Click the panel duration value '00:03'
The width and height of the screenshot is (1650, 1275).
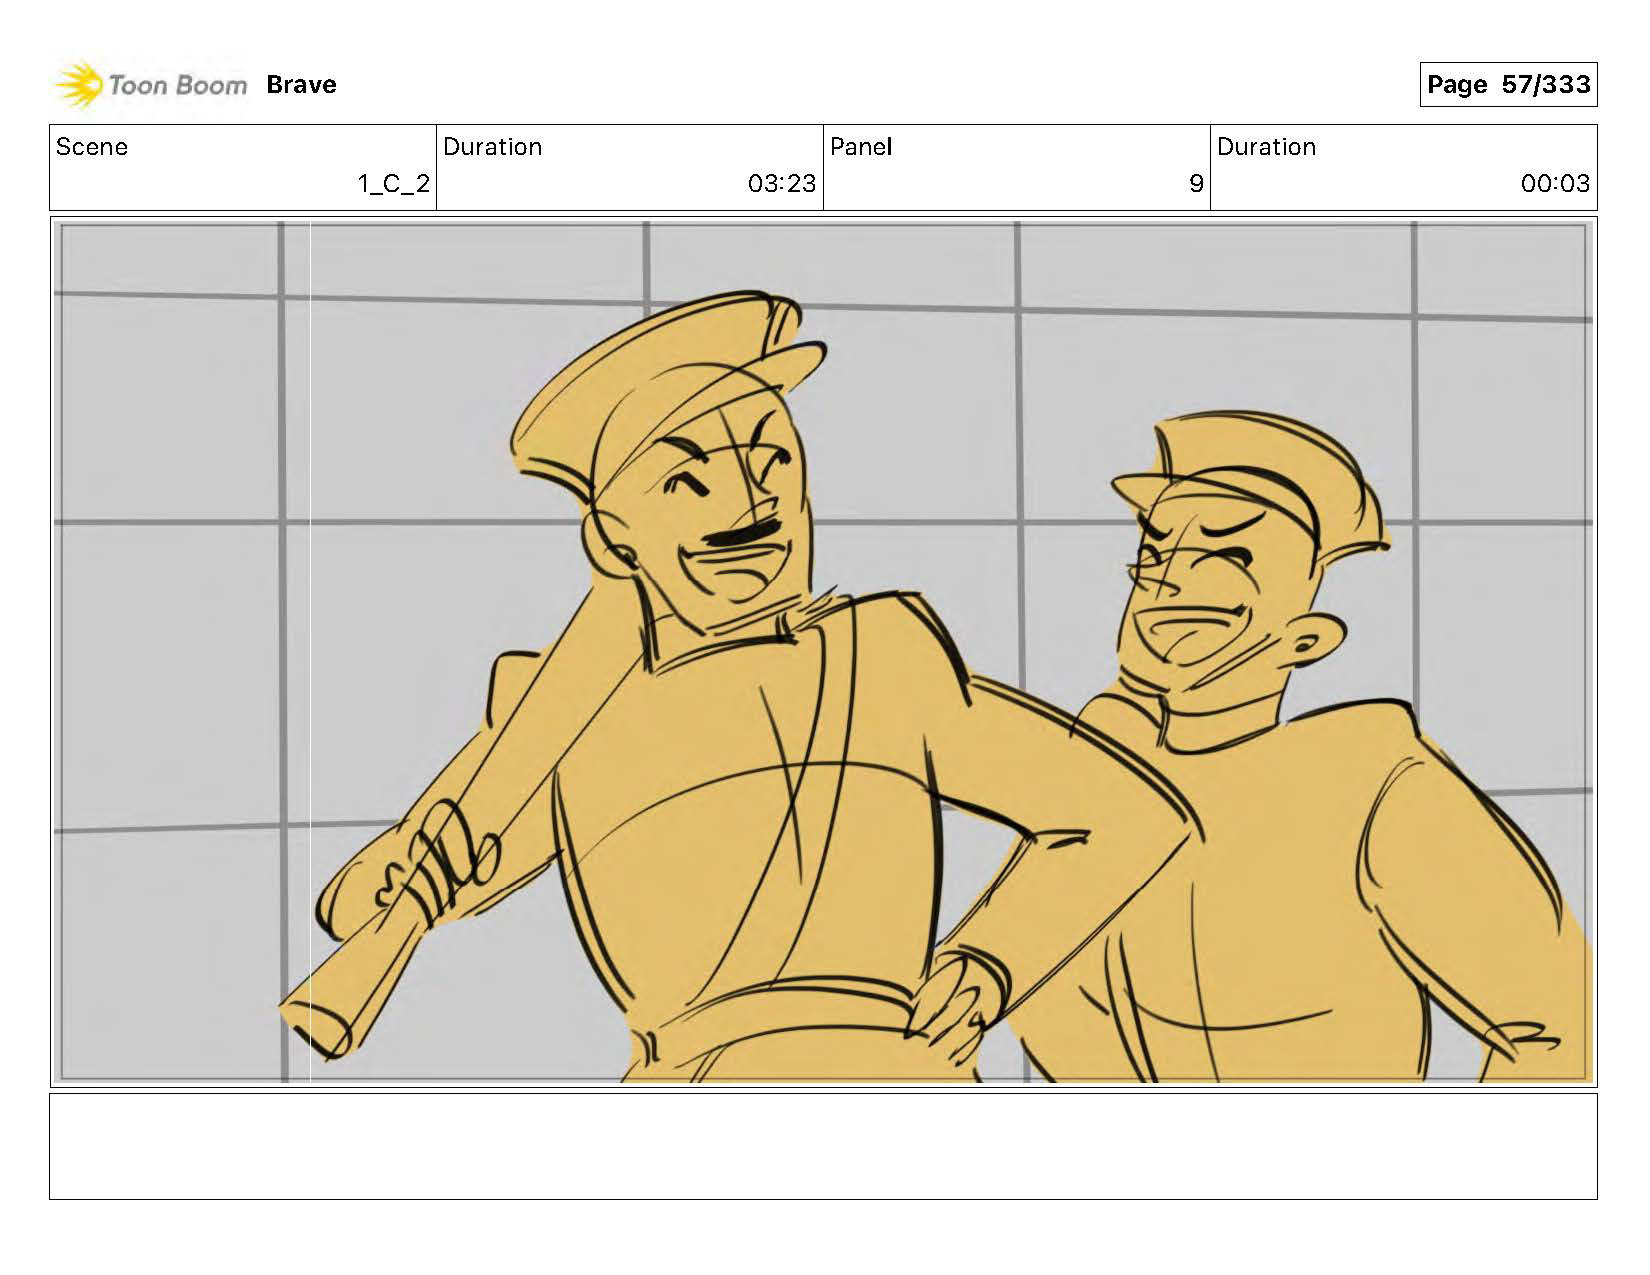point(1555,184)
